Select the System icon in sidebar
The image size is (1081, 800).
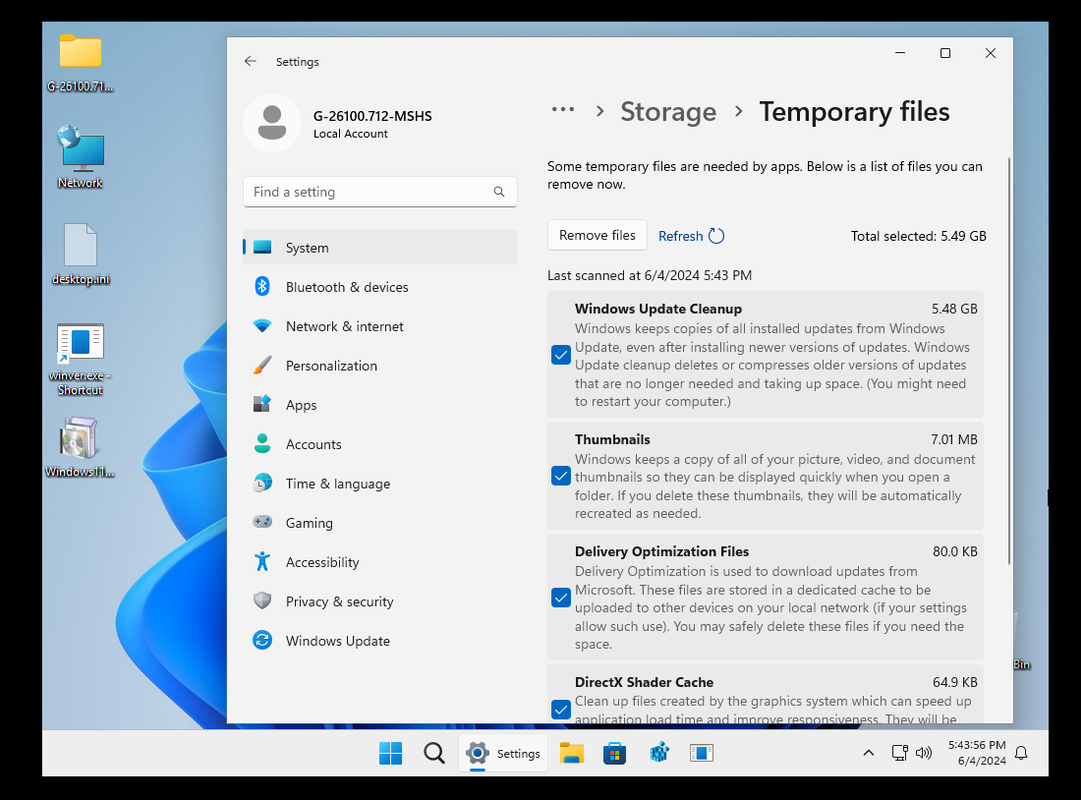(x=262, y=247)
